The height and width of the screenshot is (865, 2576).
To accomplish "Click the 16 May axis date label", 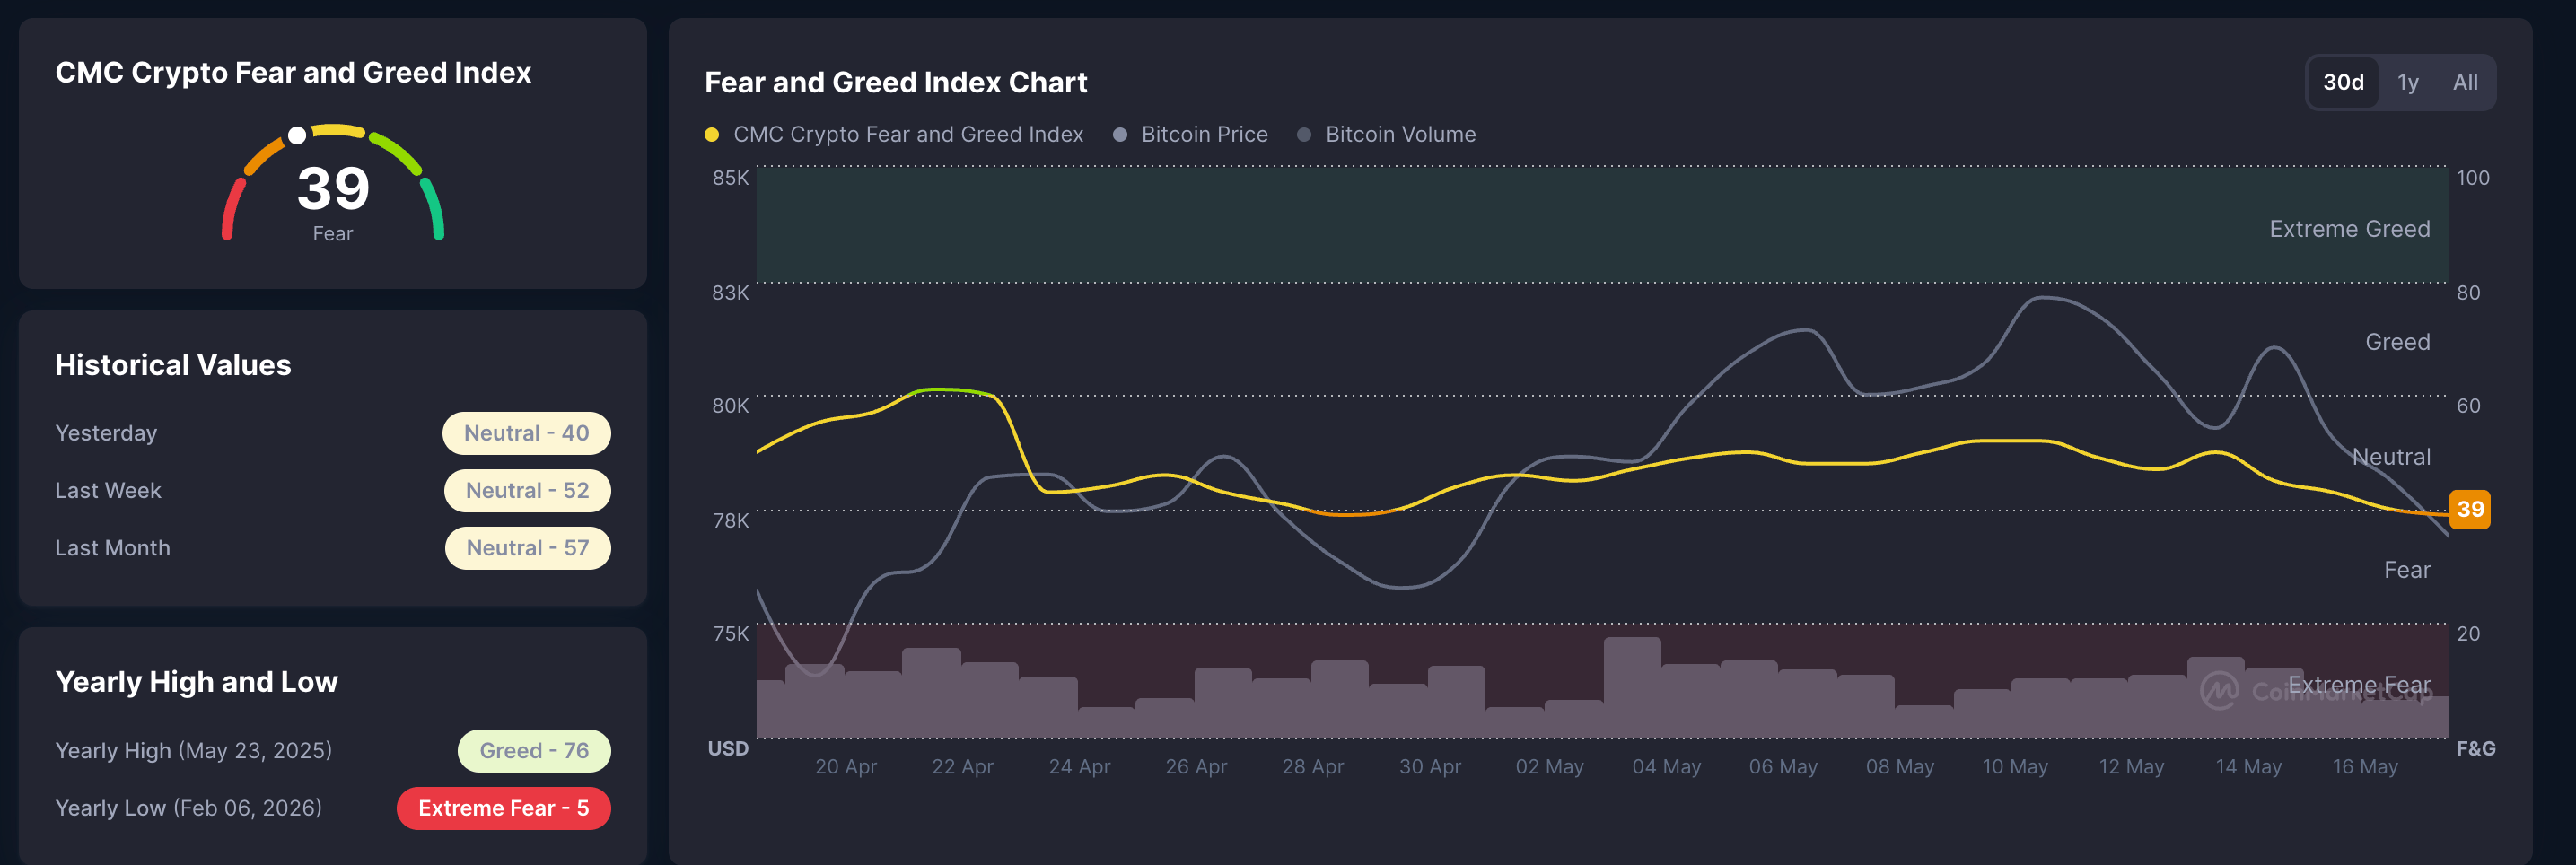I will (2365, 766).
